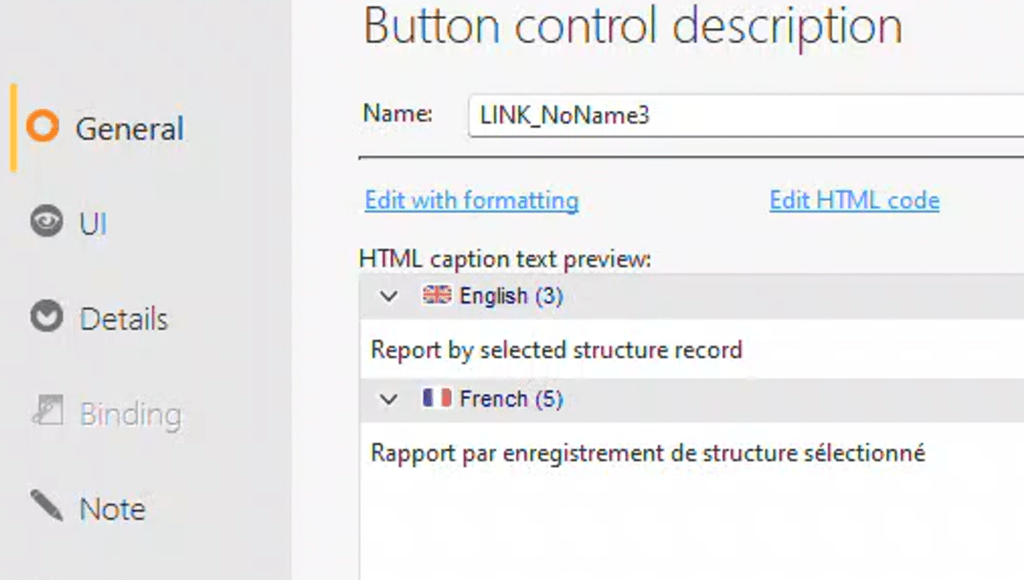This screenshot has height=580, width=1024.
Task: Open the Note tab label
Action: [112, 509]
